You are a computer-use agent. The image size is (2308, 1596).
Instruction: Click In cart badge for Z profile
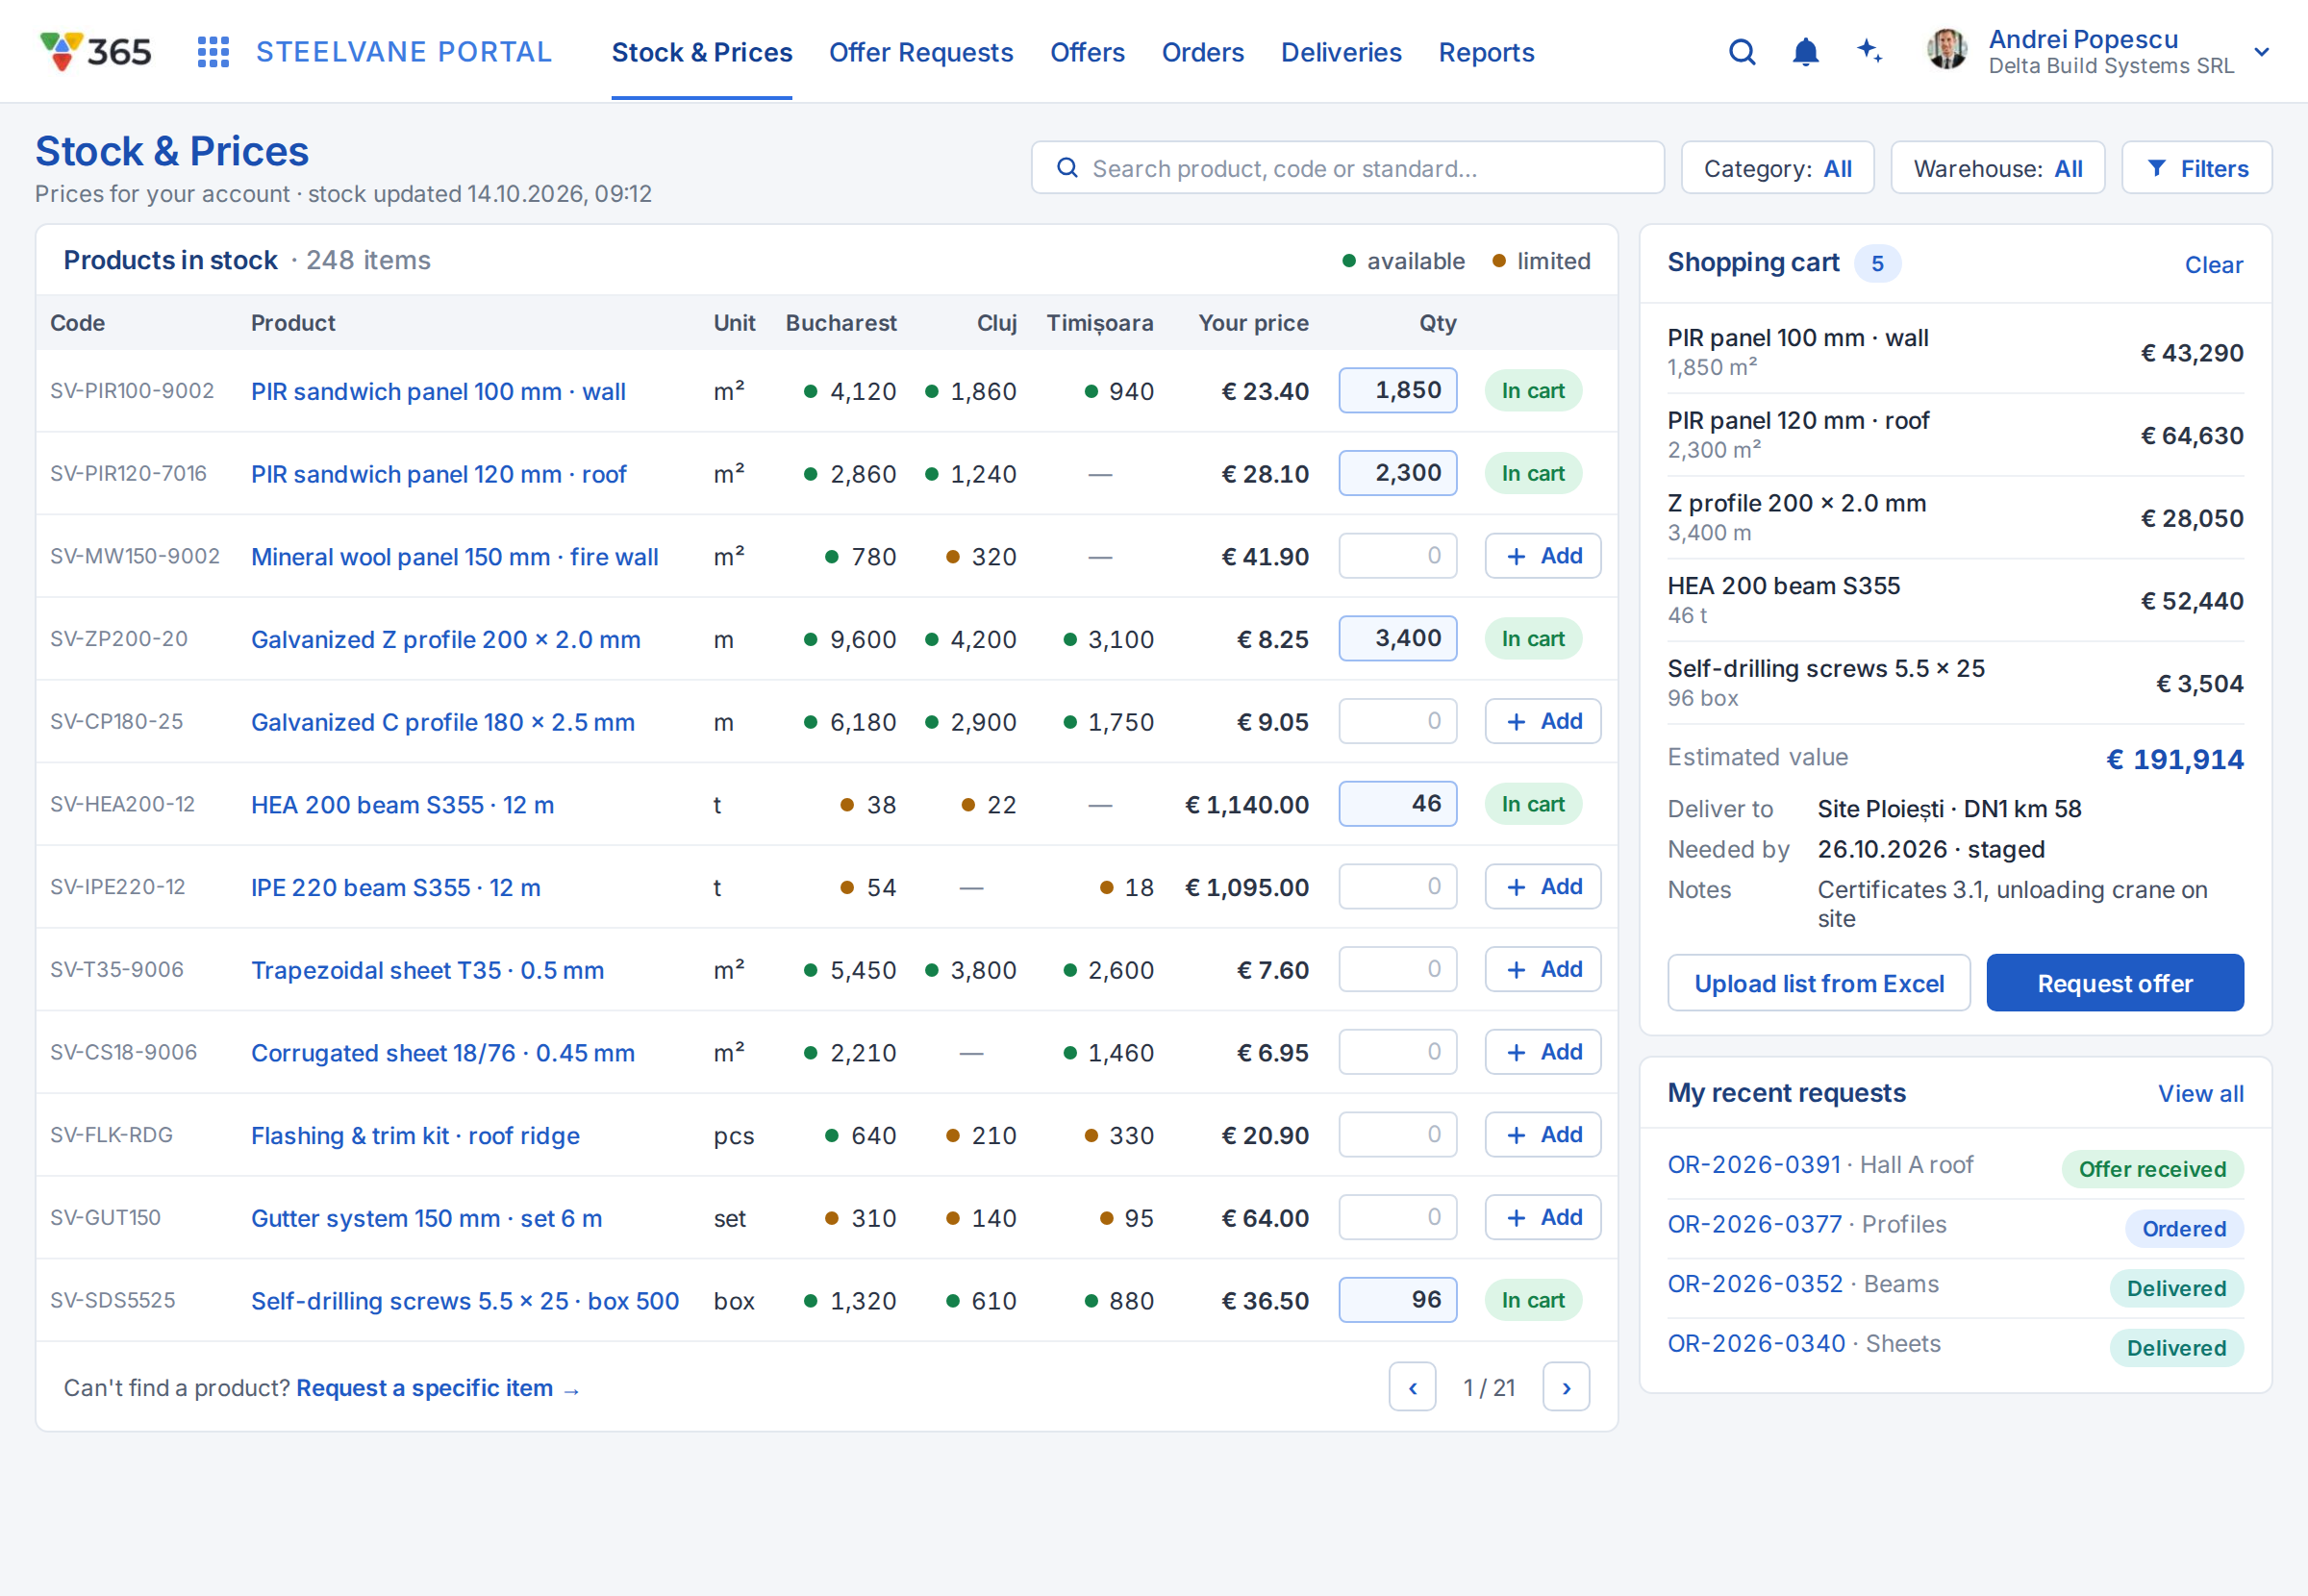click(x=1532, y=639)
